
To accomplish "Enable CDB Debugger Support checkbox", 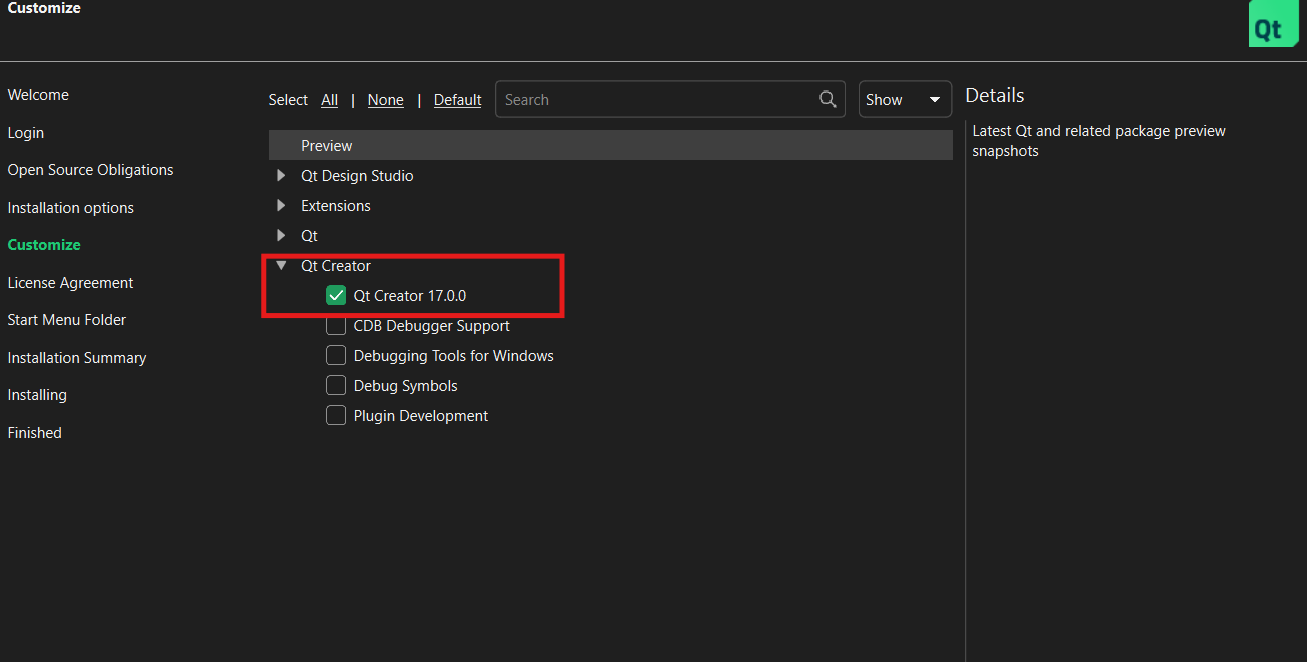I will pyautogui.click(x=336, y=326).
